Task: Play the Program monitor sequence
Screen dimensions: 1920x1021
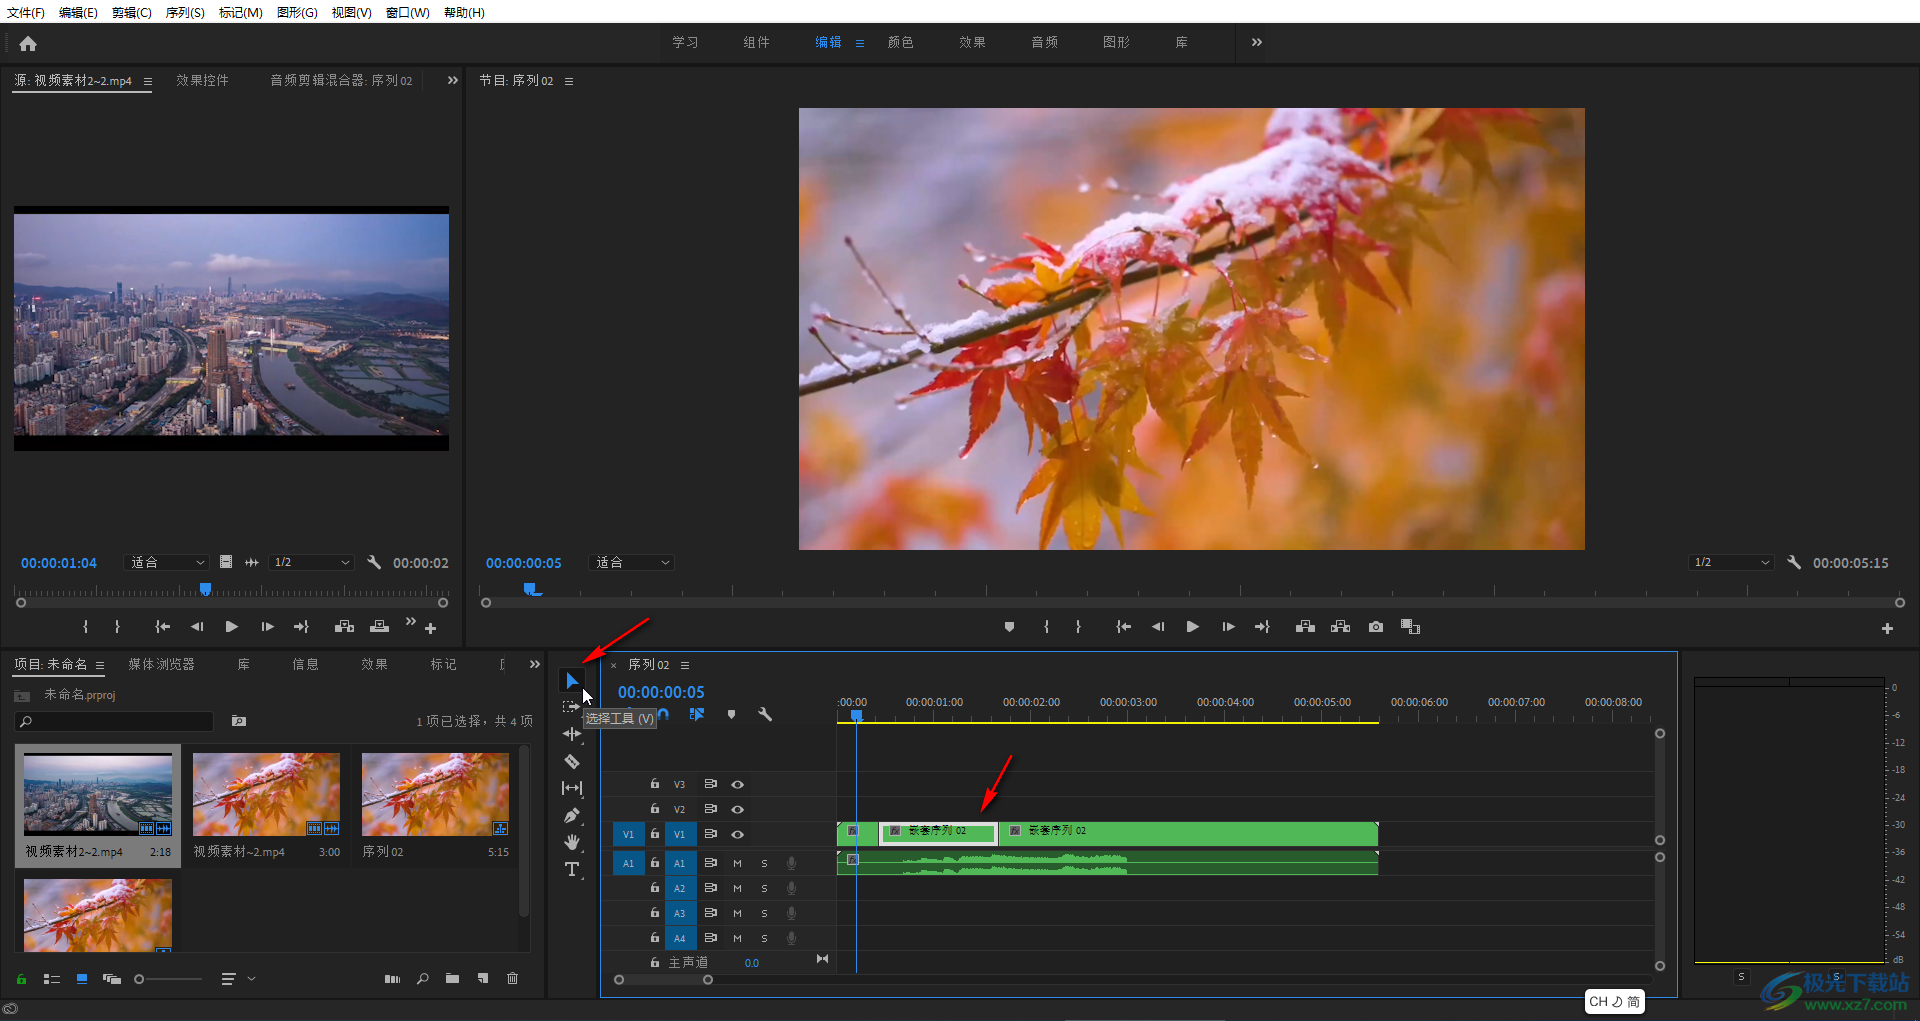Action: 1192,627
